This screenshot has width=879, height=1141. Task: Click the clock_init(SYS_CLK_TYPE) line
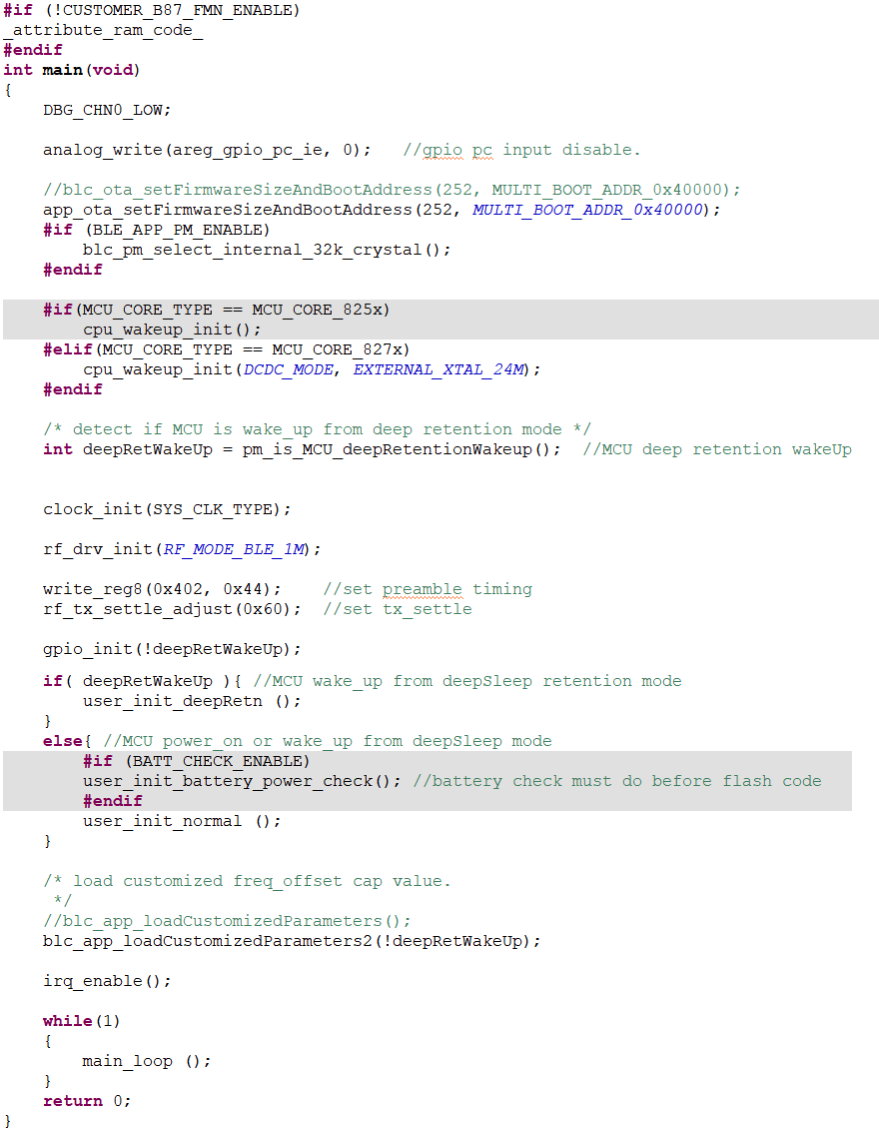pos(167,510)
